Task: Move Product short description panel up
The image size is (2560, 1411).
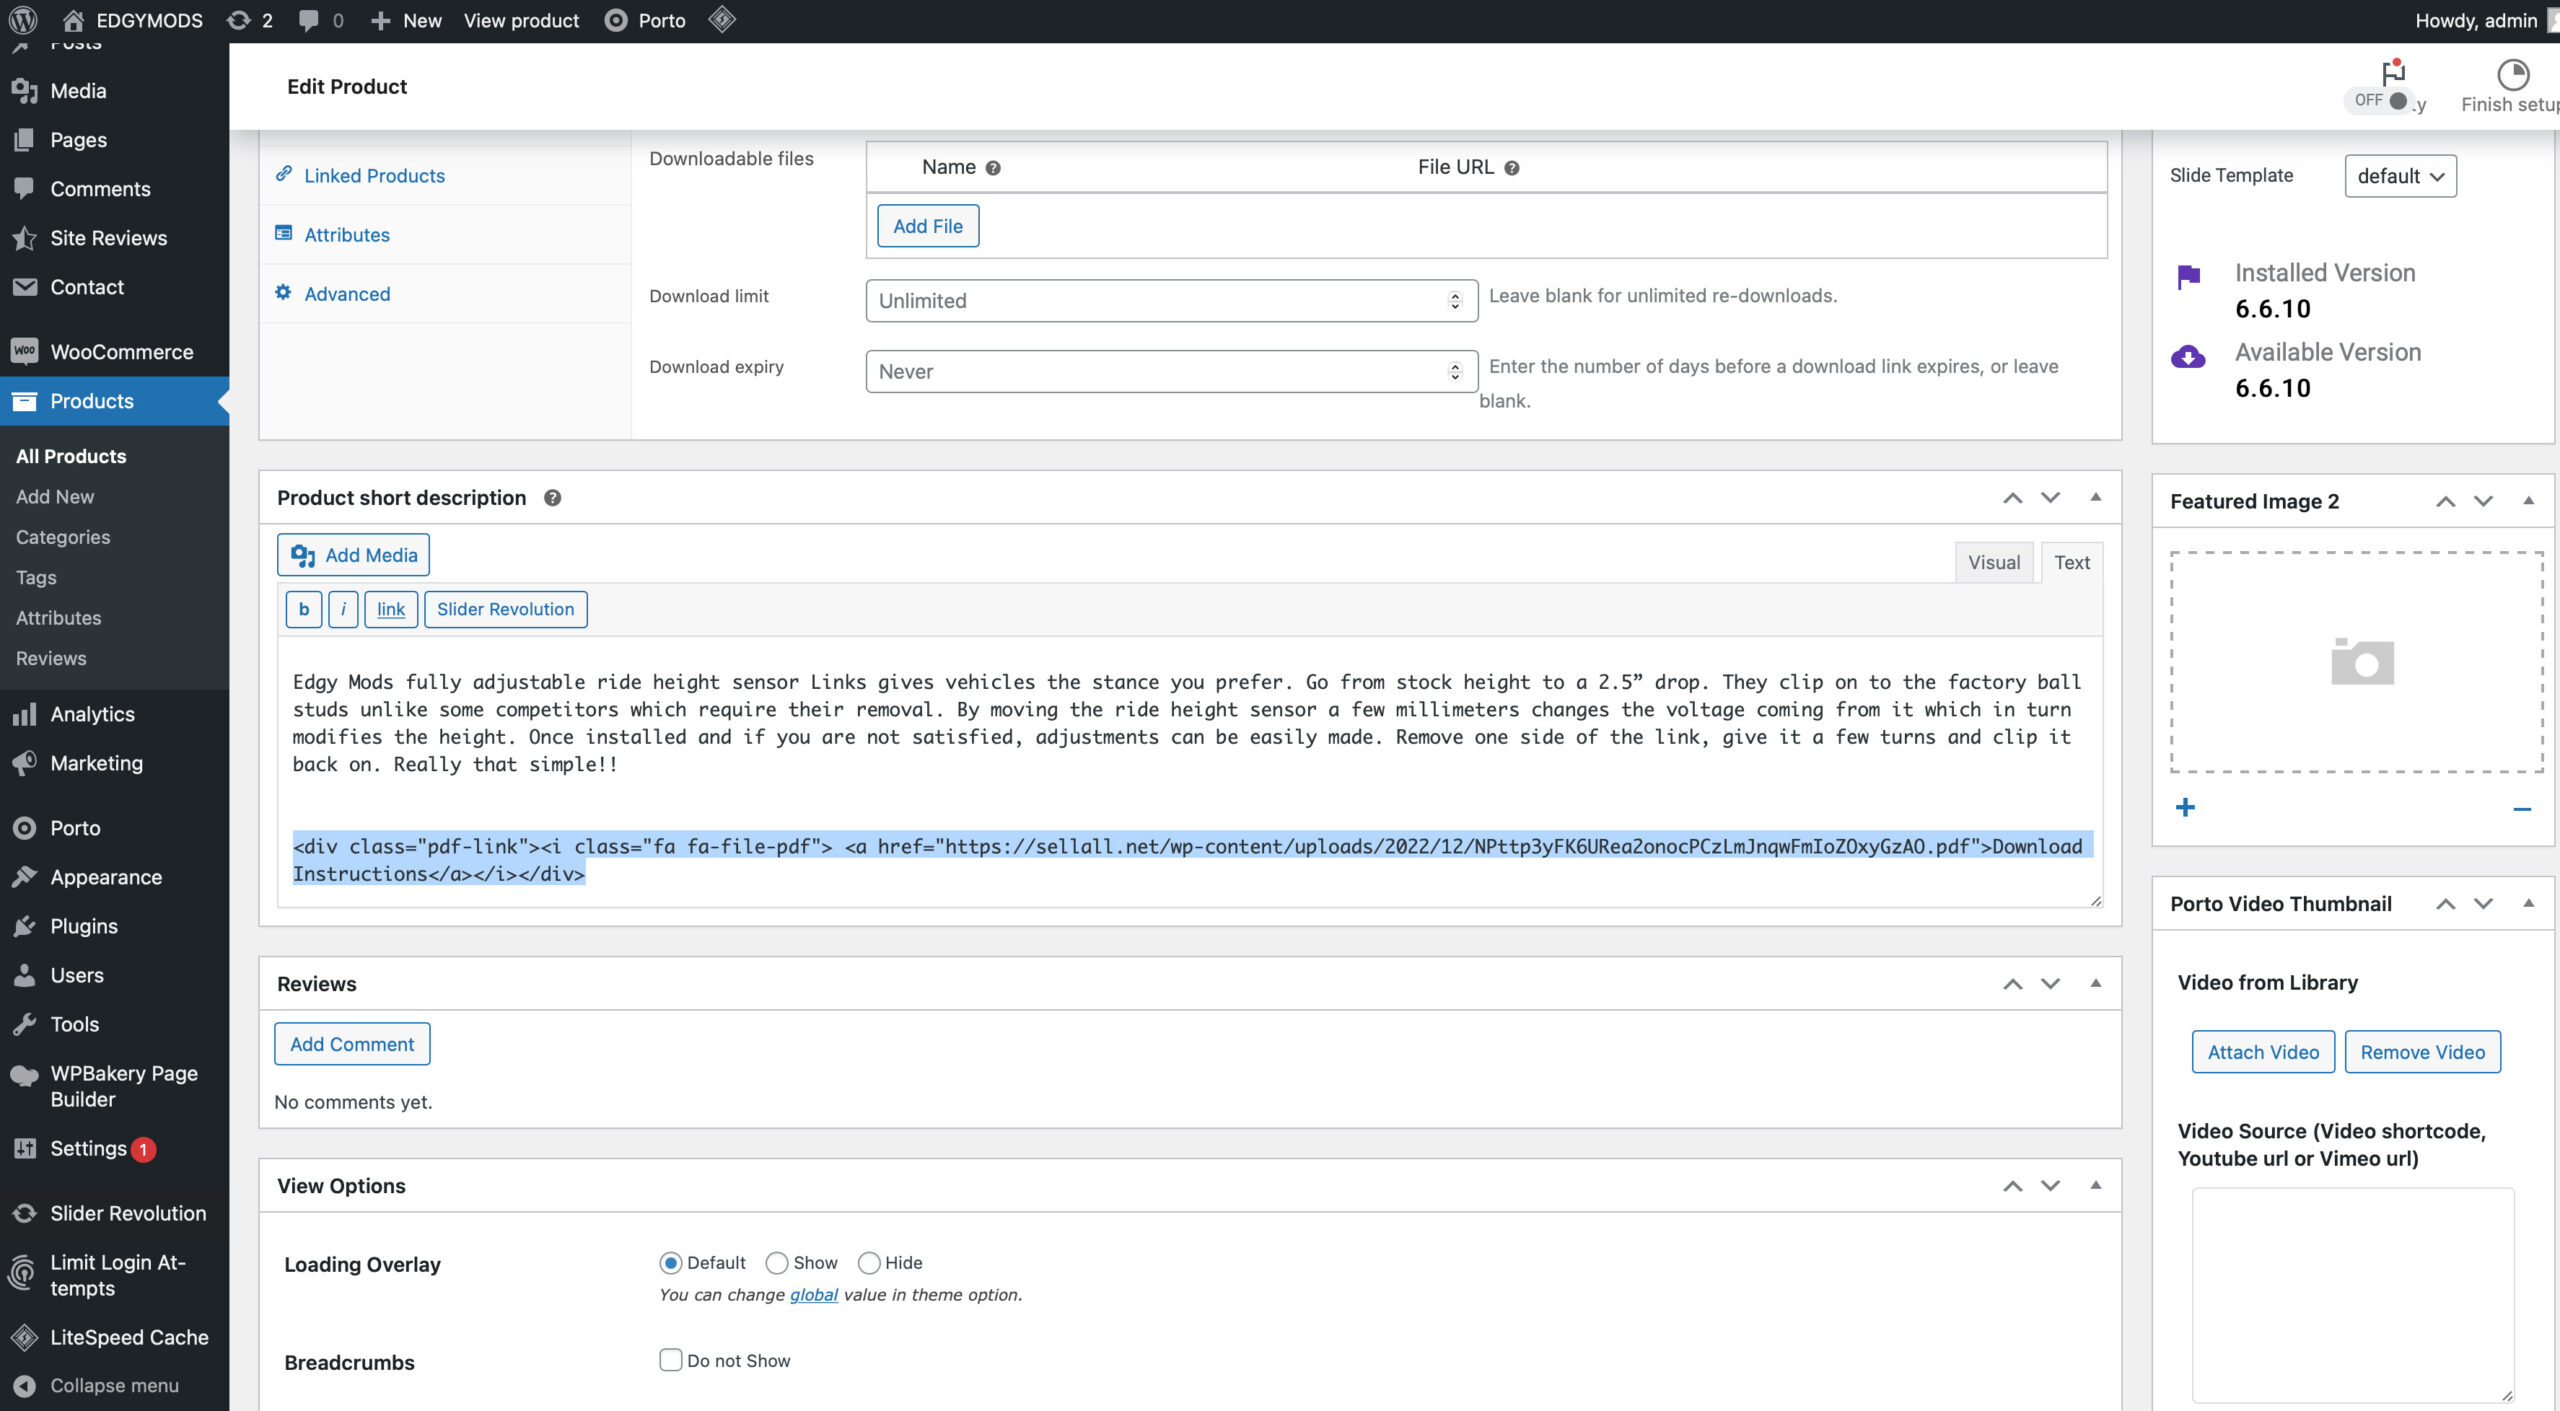Action: (2013, 498)
